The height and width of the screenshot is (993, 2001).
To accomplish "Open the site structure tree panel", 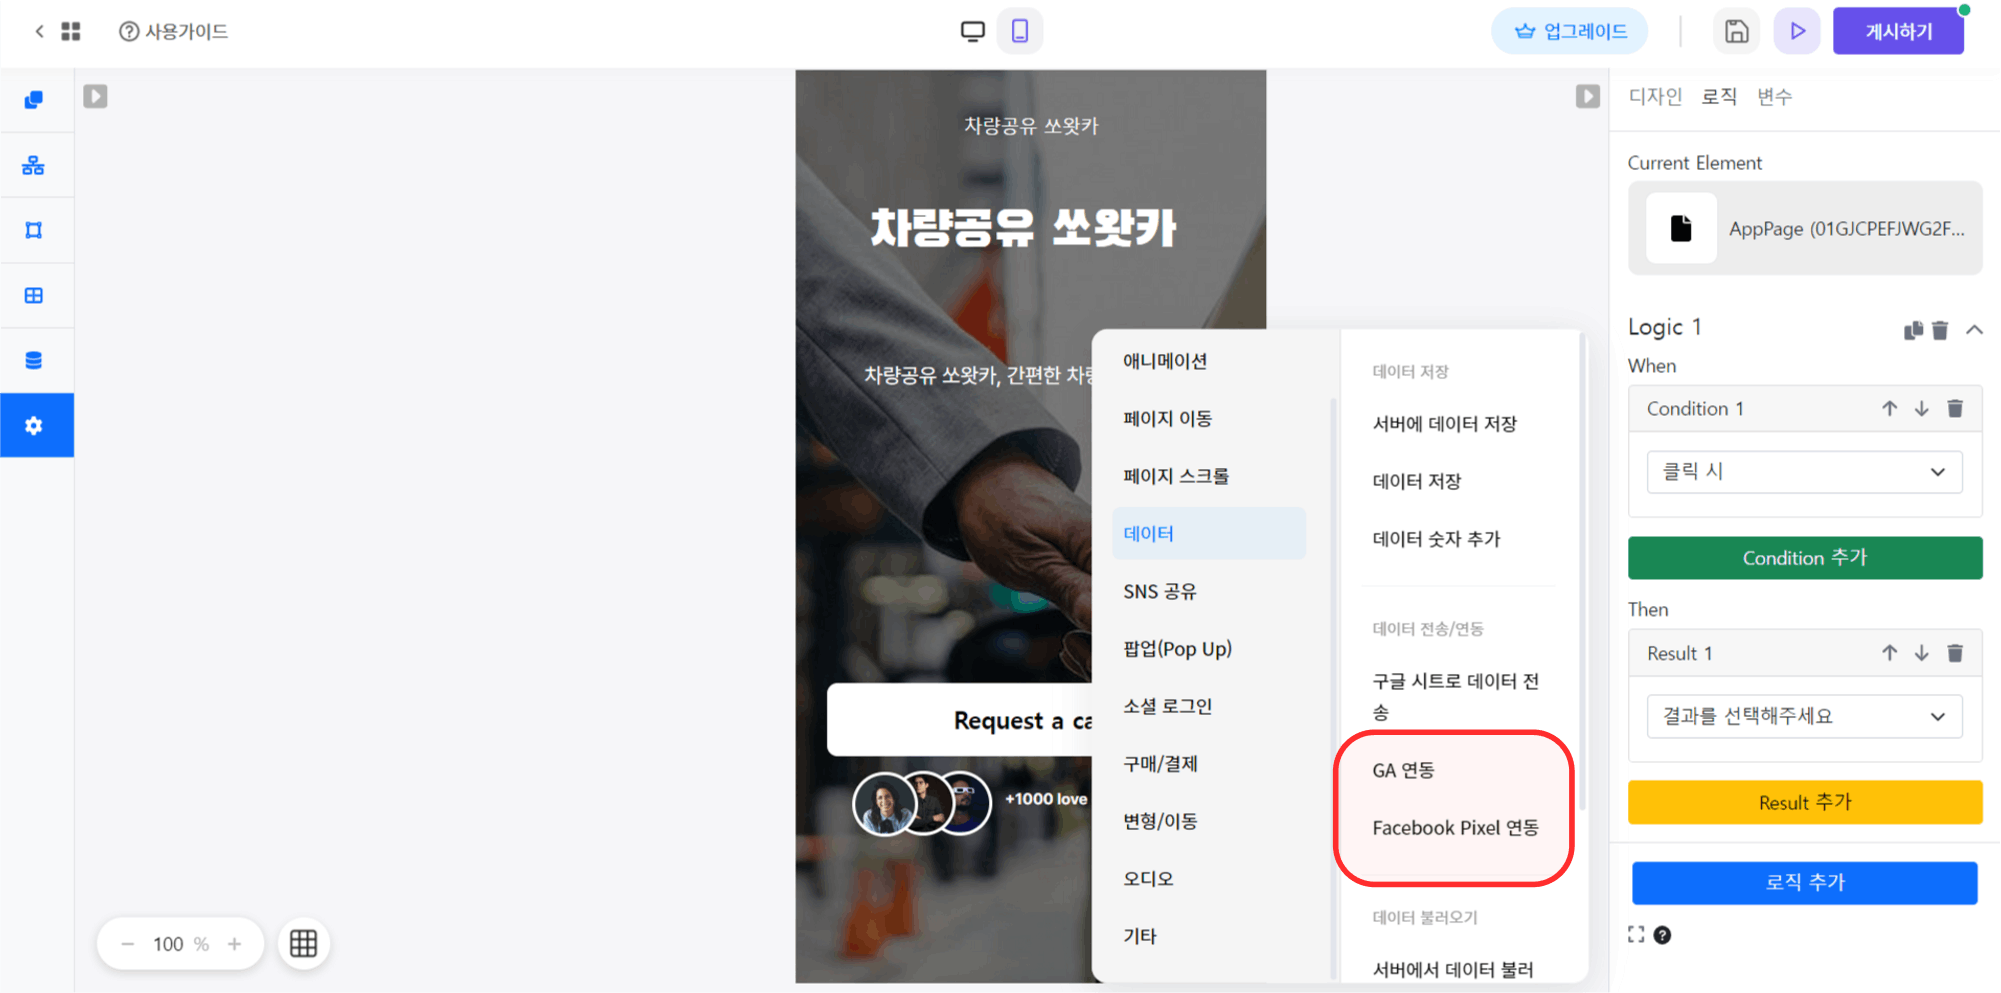I will 34,165.
